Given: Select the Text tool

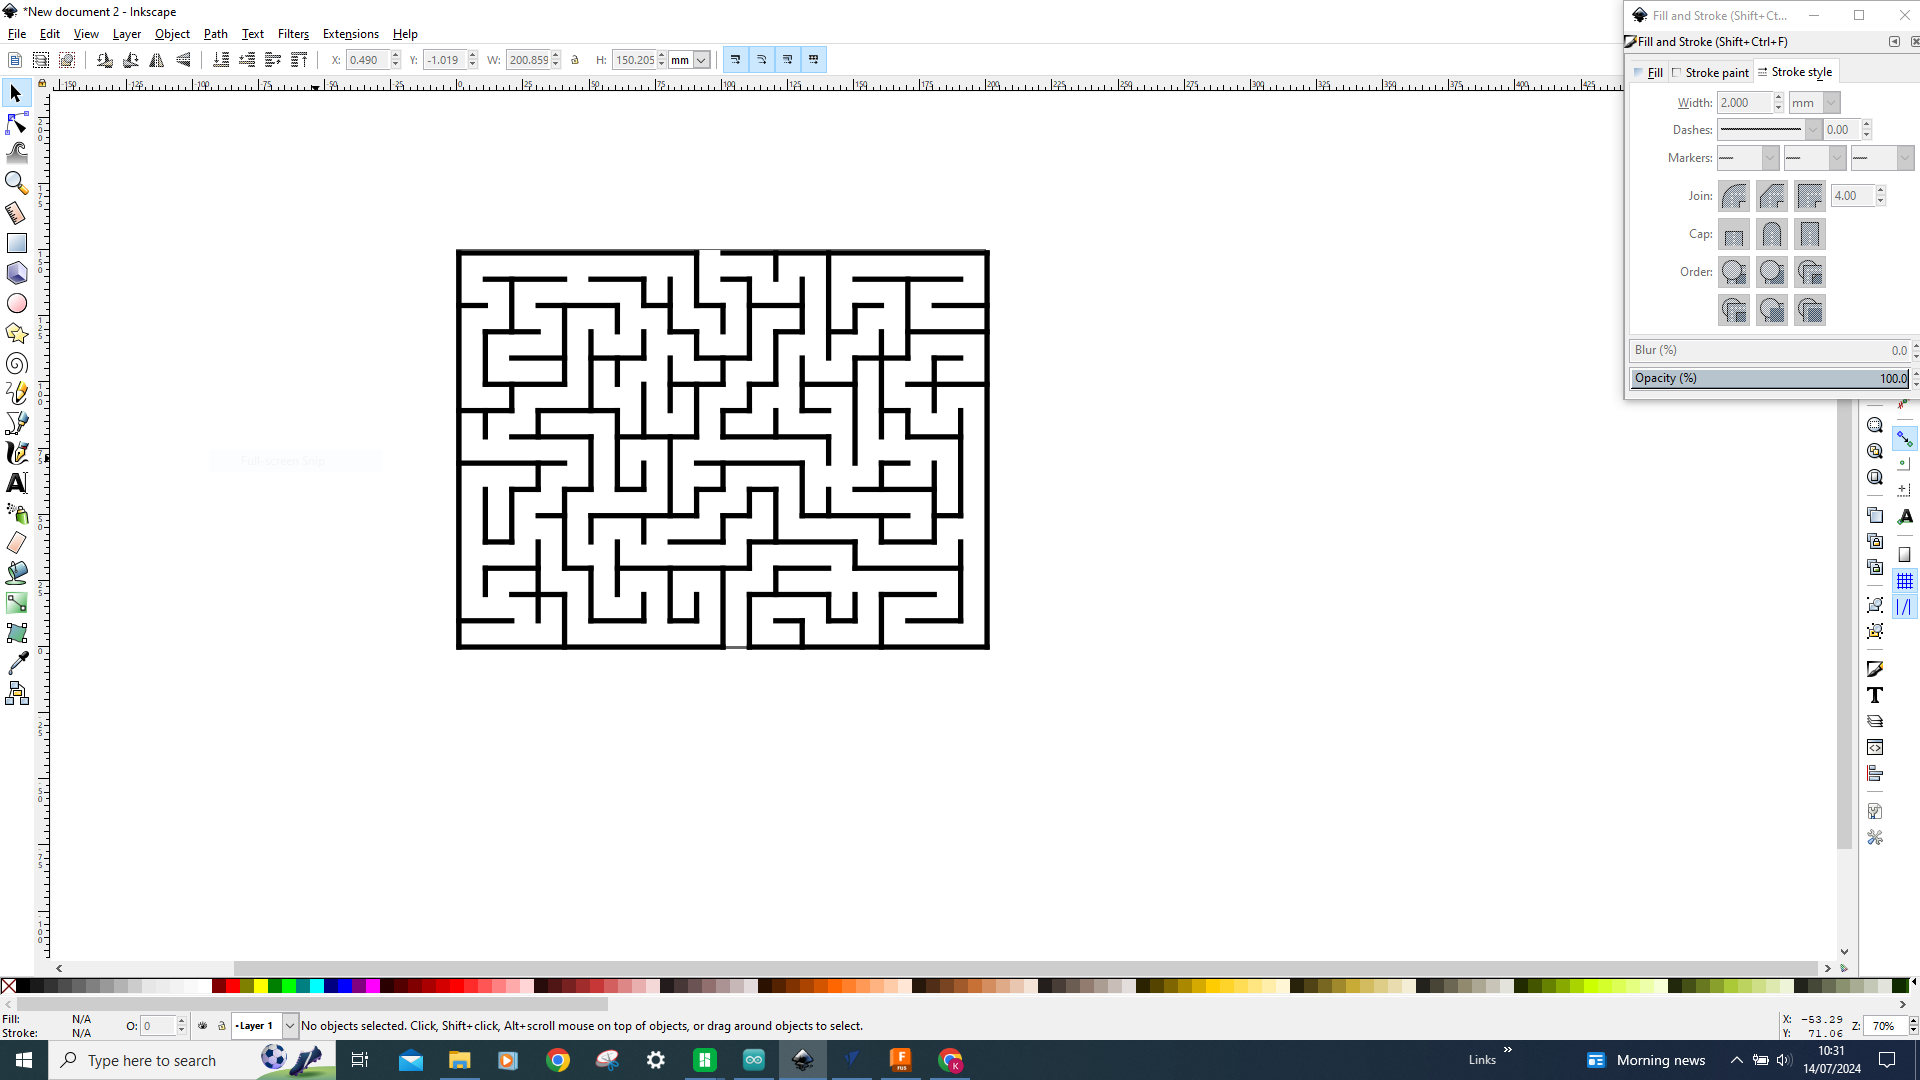Looking at the screenshot, I should [16, 482].
